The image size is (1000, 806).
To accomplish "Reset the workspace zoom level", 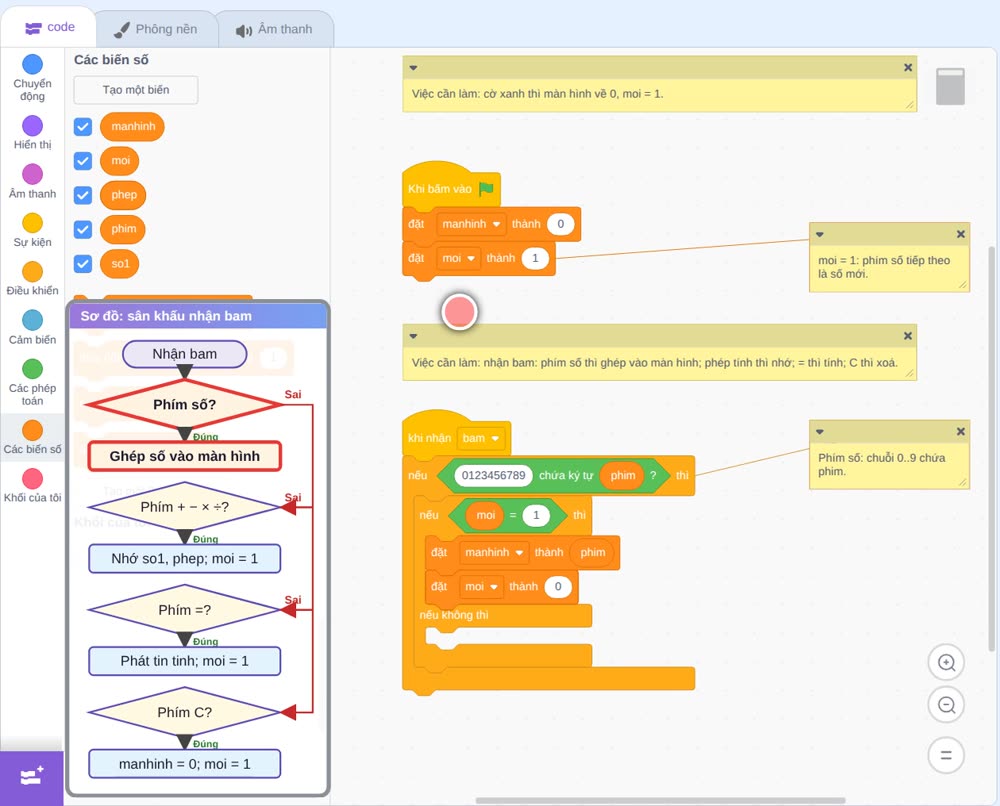I will [946, 755].
